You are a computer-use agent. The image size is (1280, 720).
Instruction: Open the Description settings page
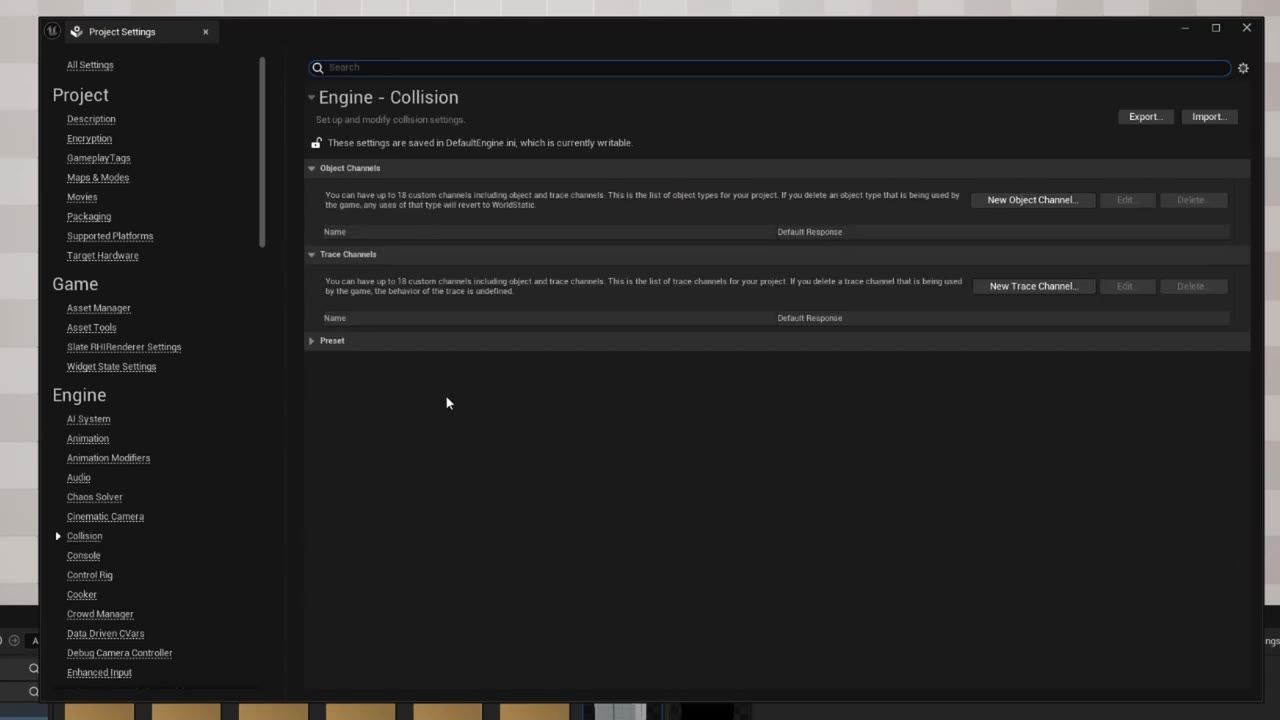point(91,119)
